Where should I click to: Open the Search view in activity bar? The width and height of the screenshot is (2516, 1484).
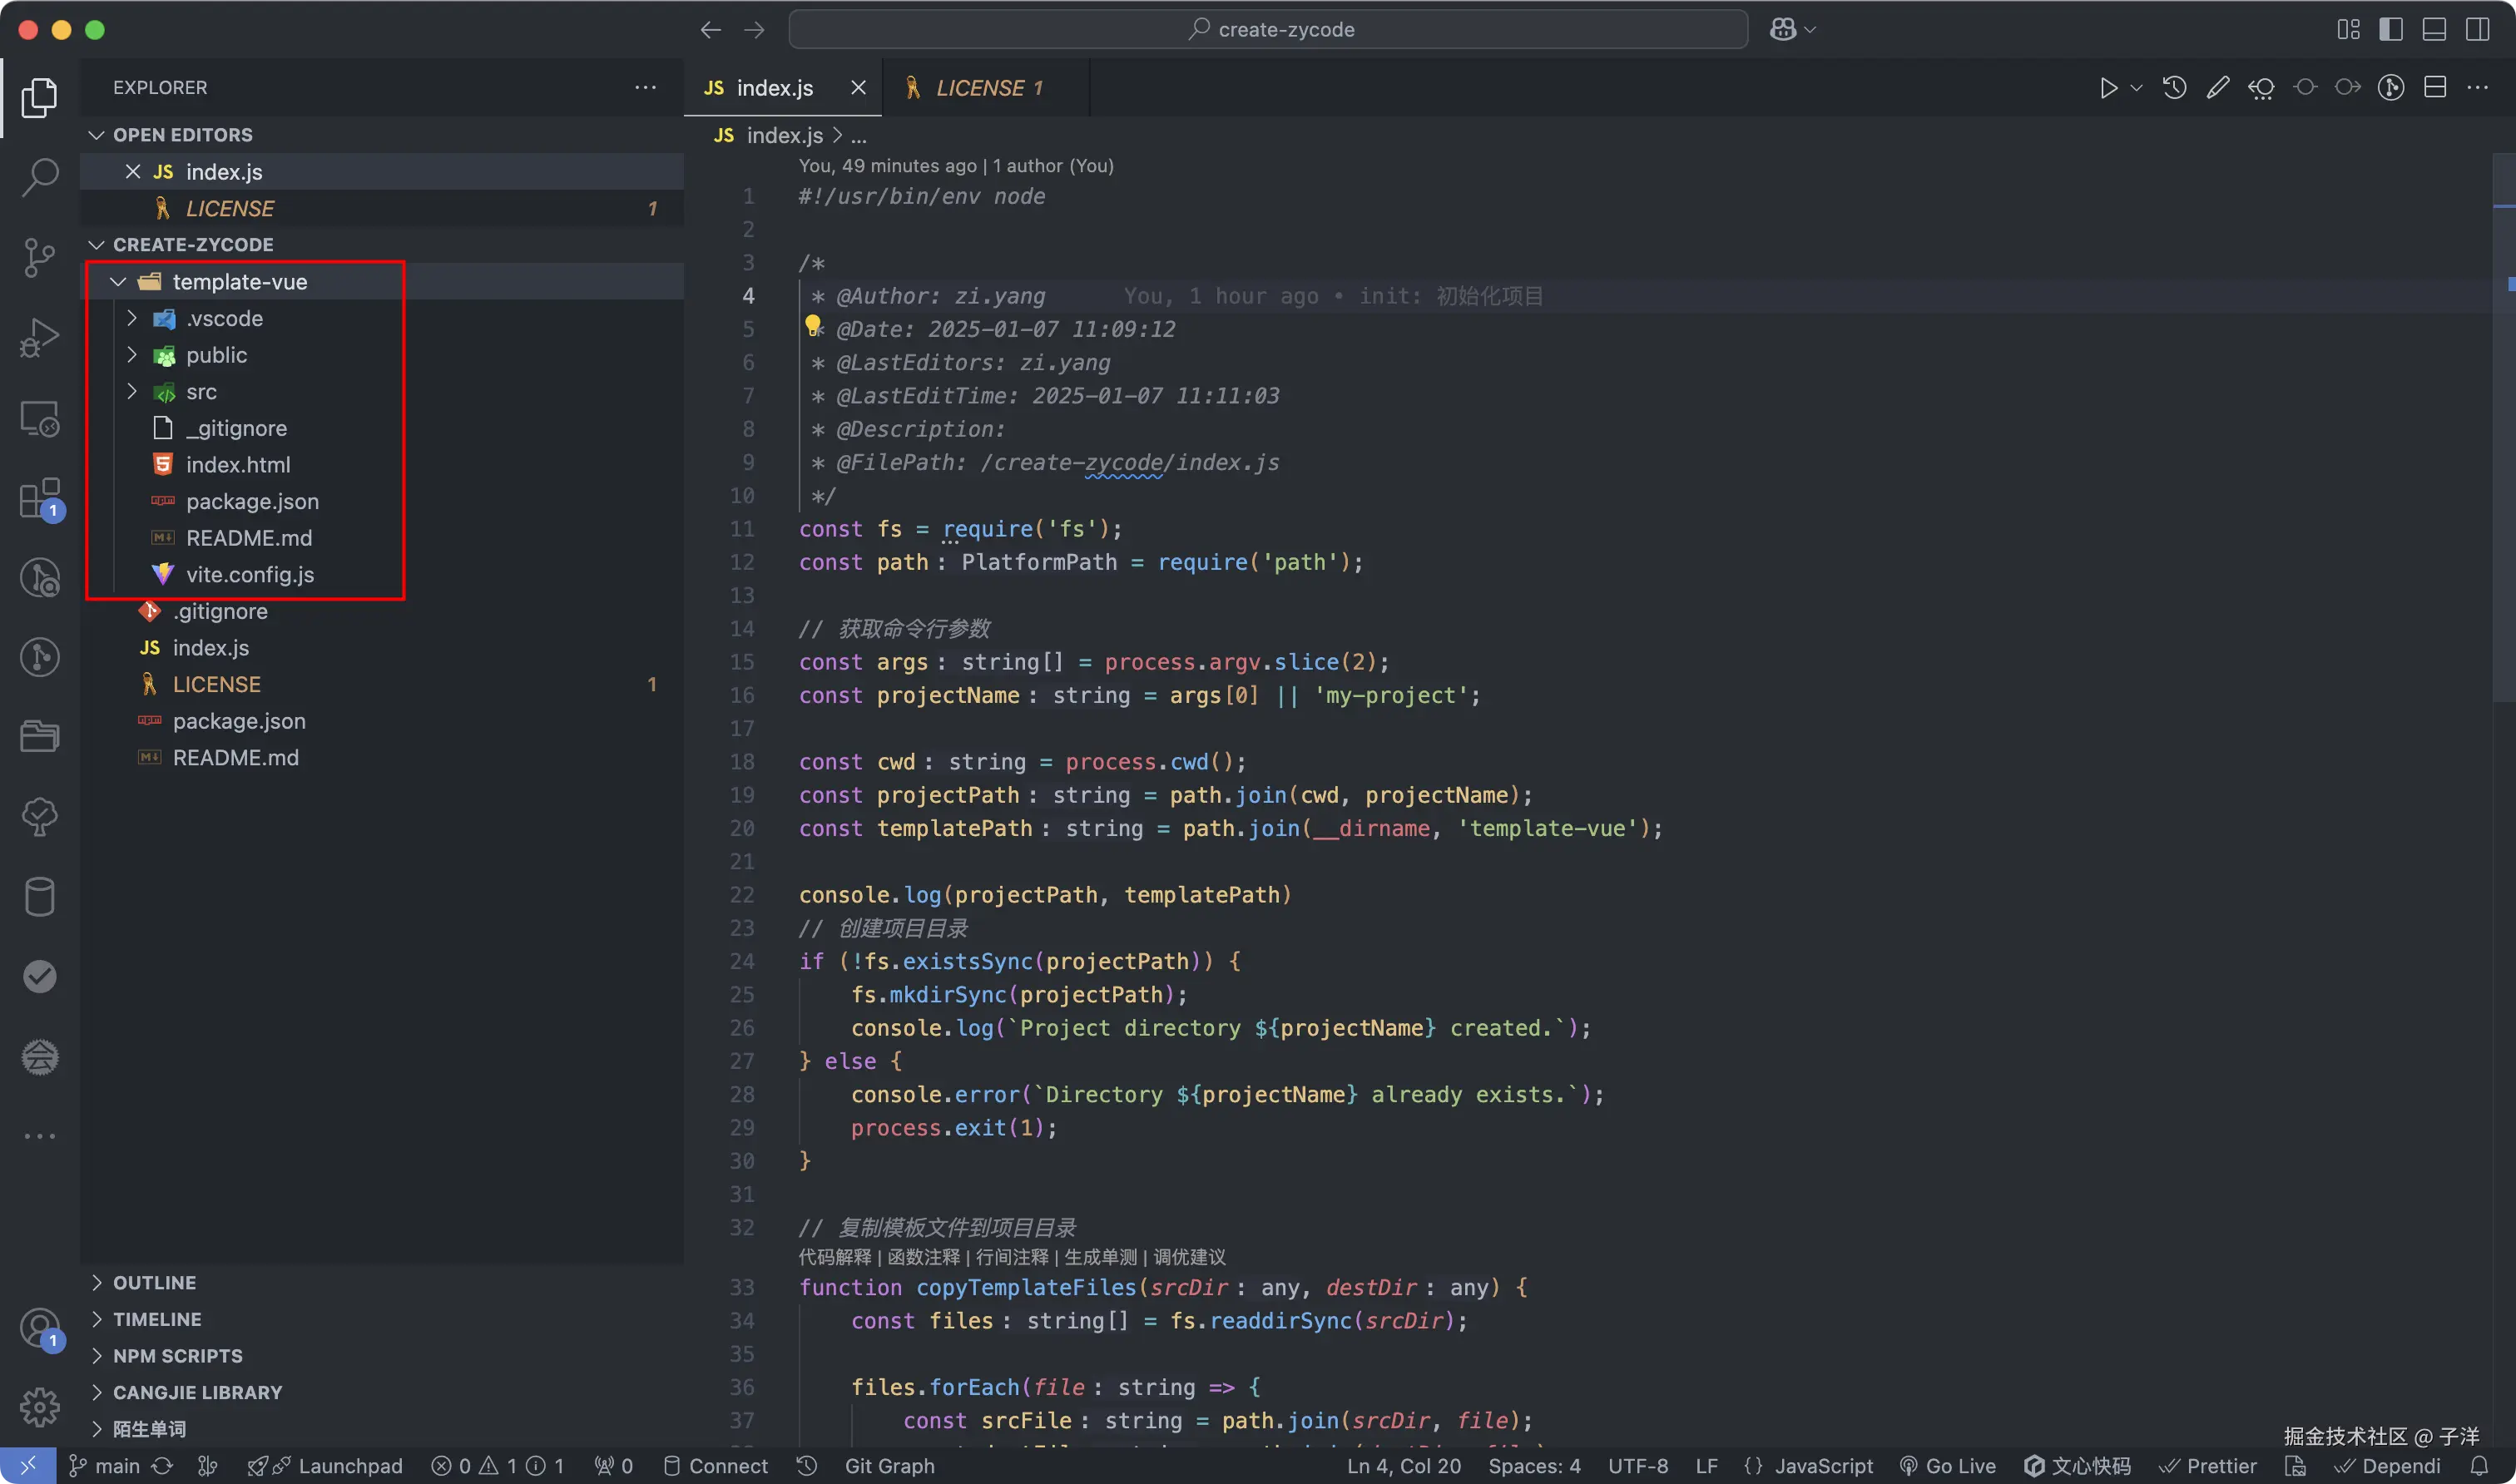[x=40, y=177]
